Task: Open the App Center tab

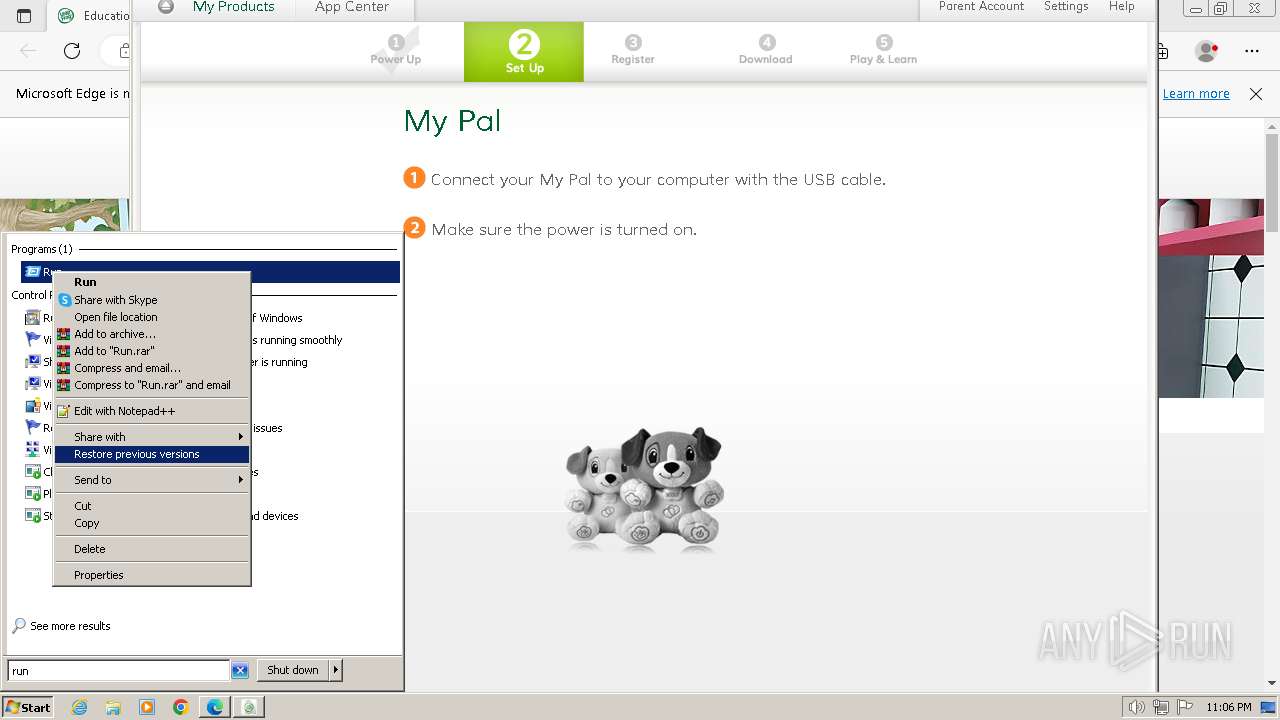Action: [x=352, y=7]
